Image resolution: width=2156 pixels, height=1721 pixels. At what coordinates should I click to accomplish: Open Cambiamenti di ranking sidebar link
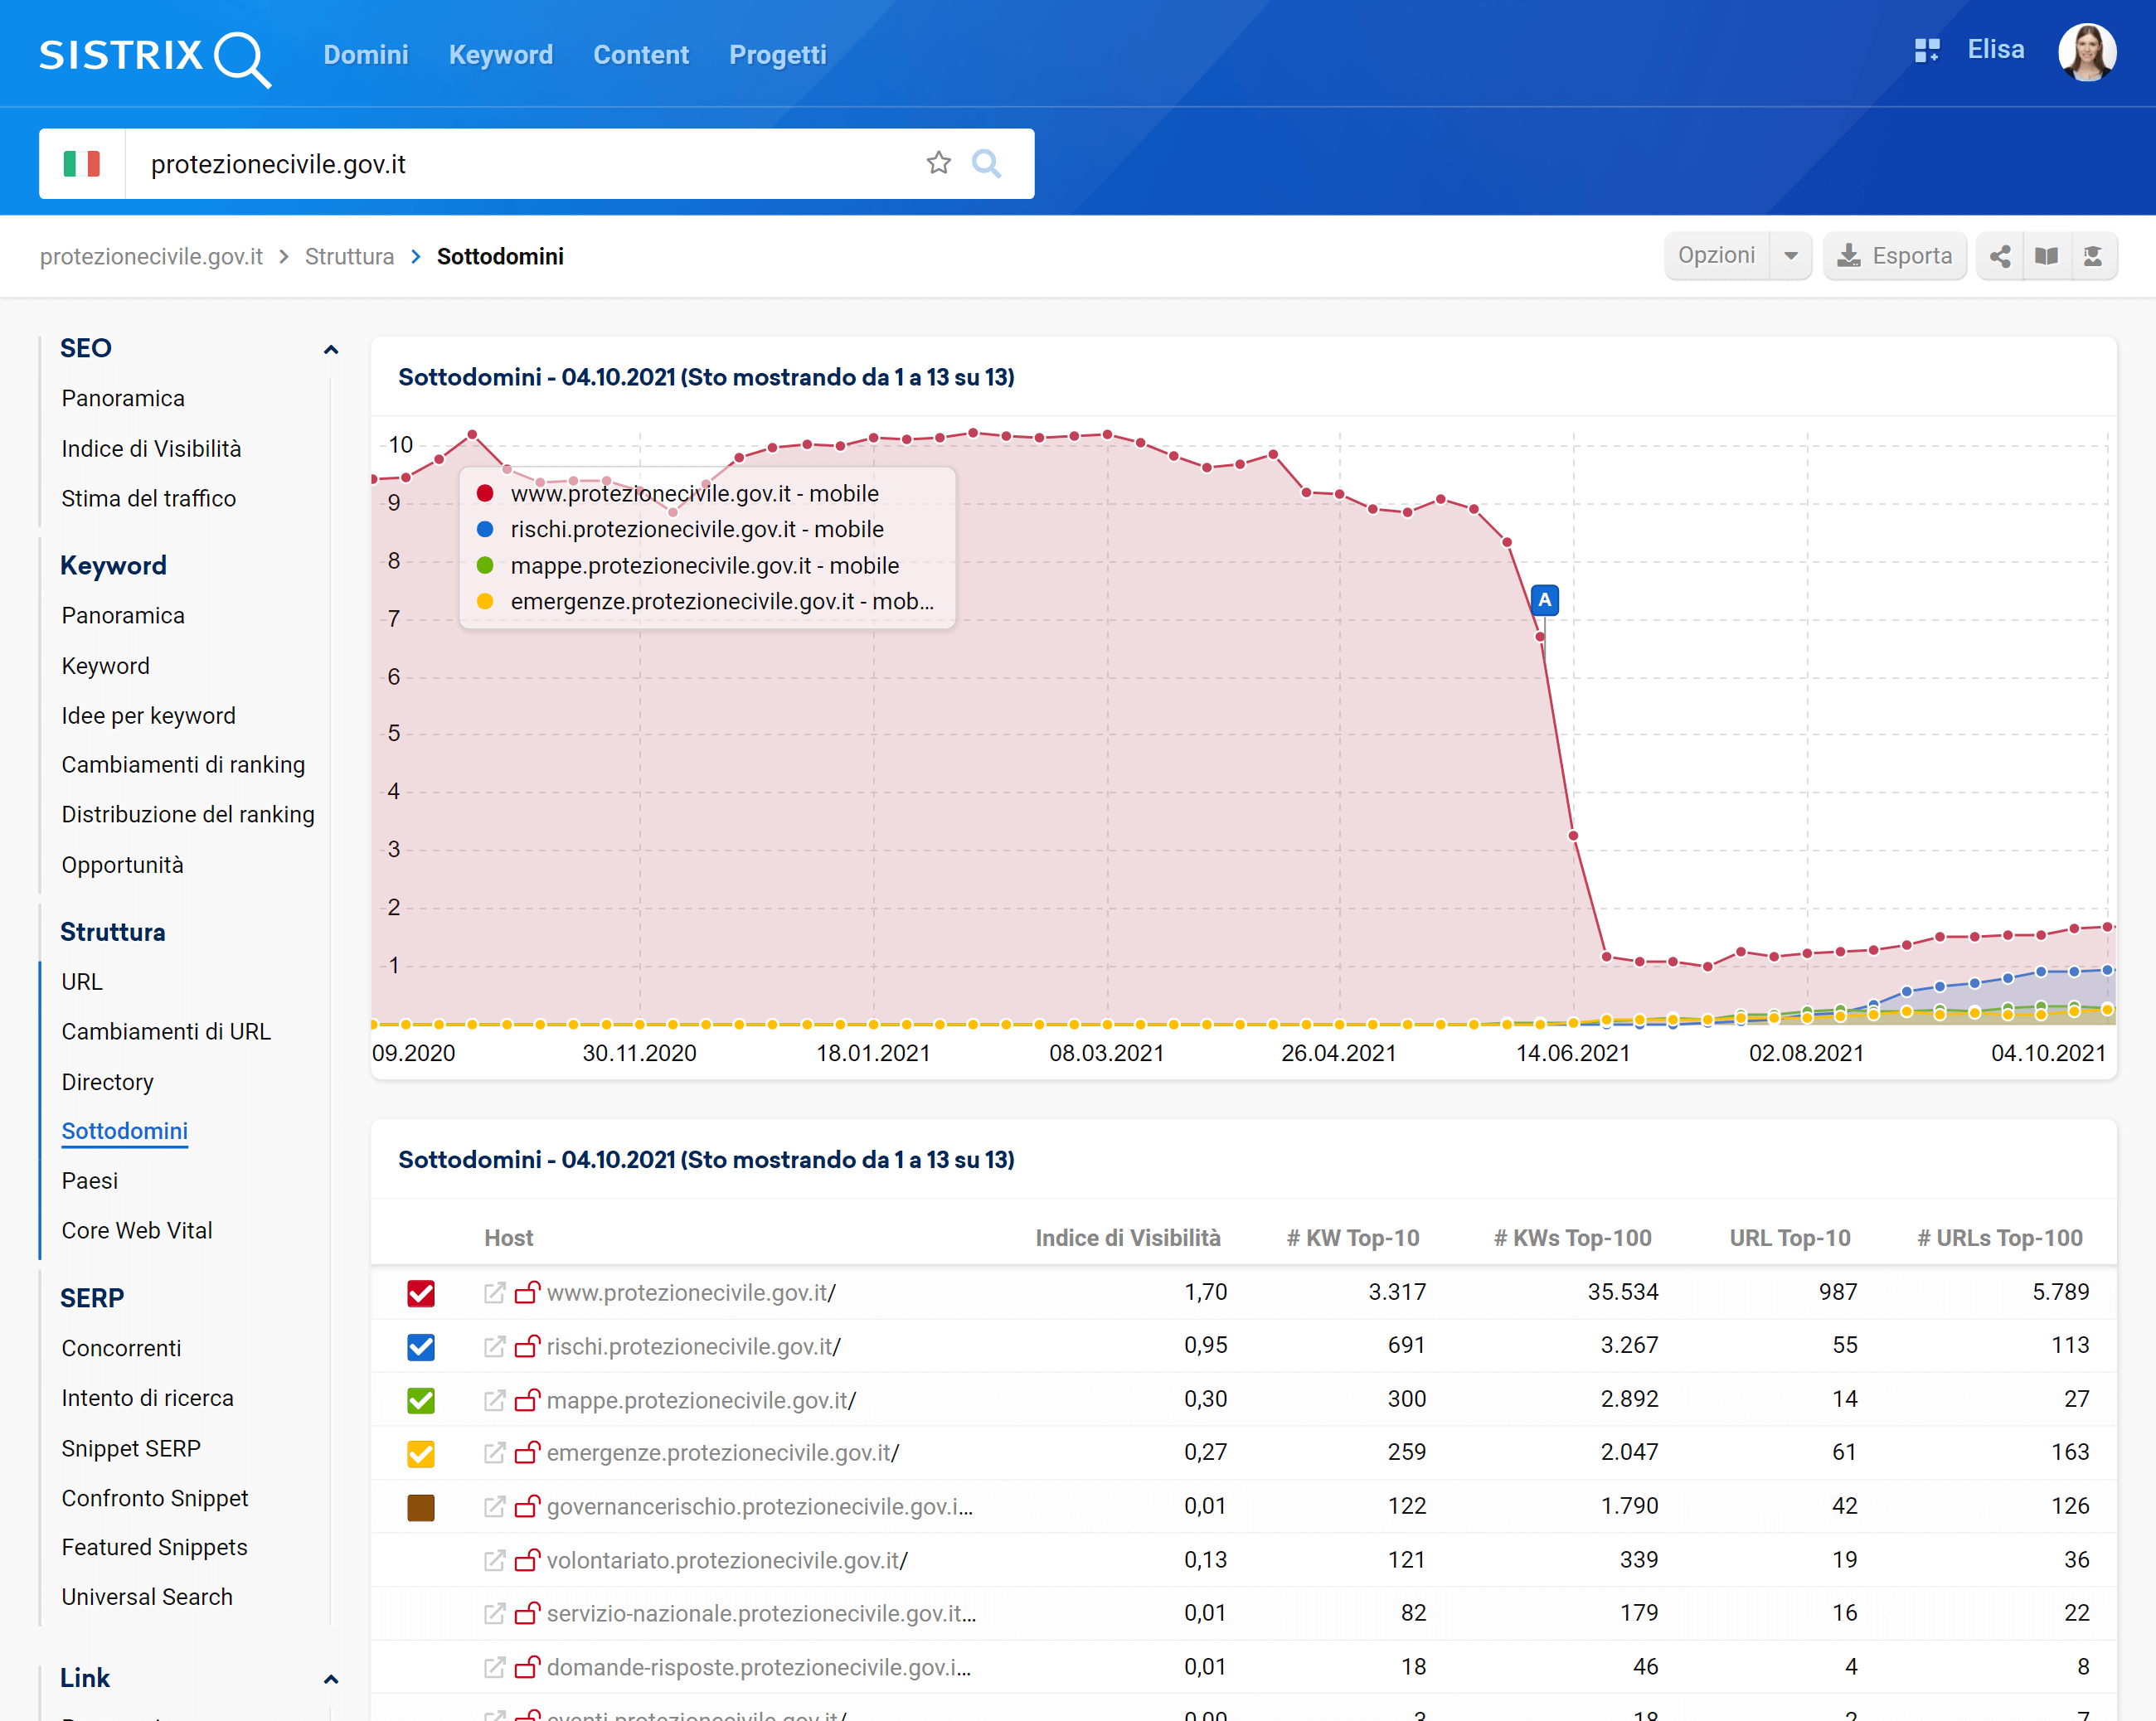[x=183, y=765]
